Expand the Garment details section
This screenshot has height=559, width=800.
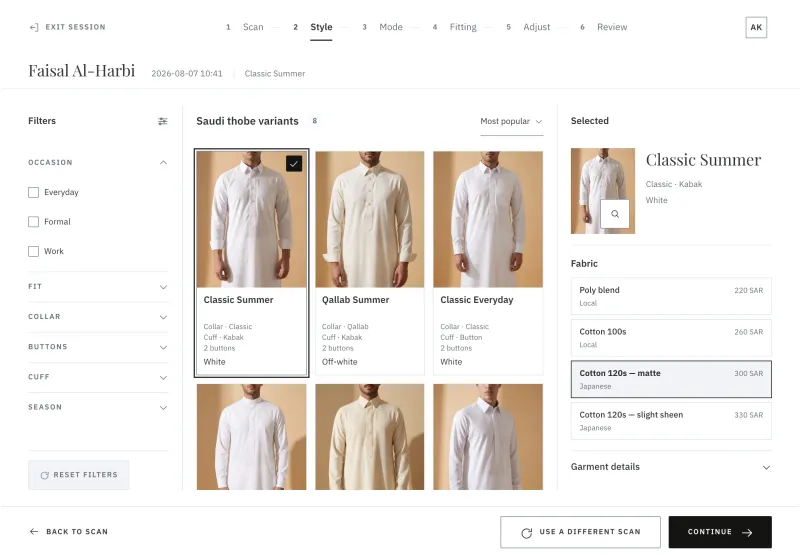pyautogui.click(x=671, y=467)
